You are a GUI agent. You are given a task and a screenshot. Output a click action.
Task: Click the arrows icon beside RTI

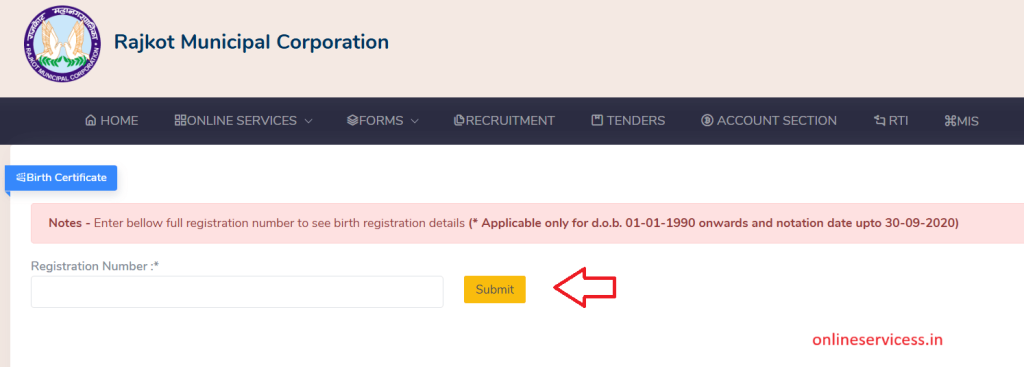click(x=879, y=121)
